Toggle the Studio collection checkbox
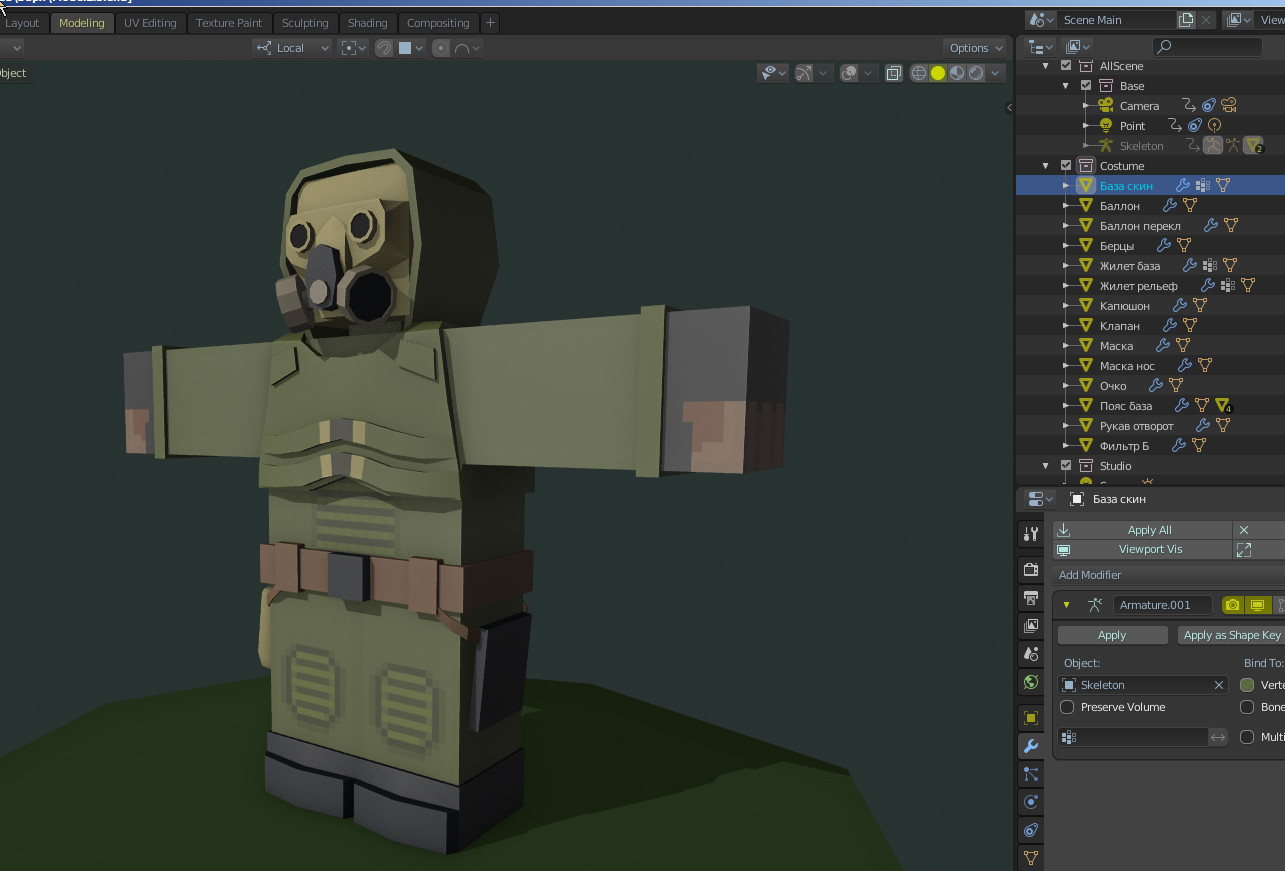This screenshot has height=871, width=1285. [1066, 466]
